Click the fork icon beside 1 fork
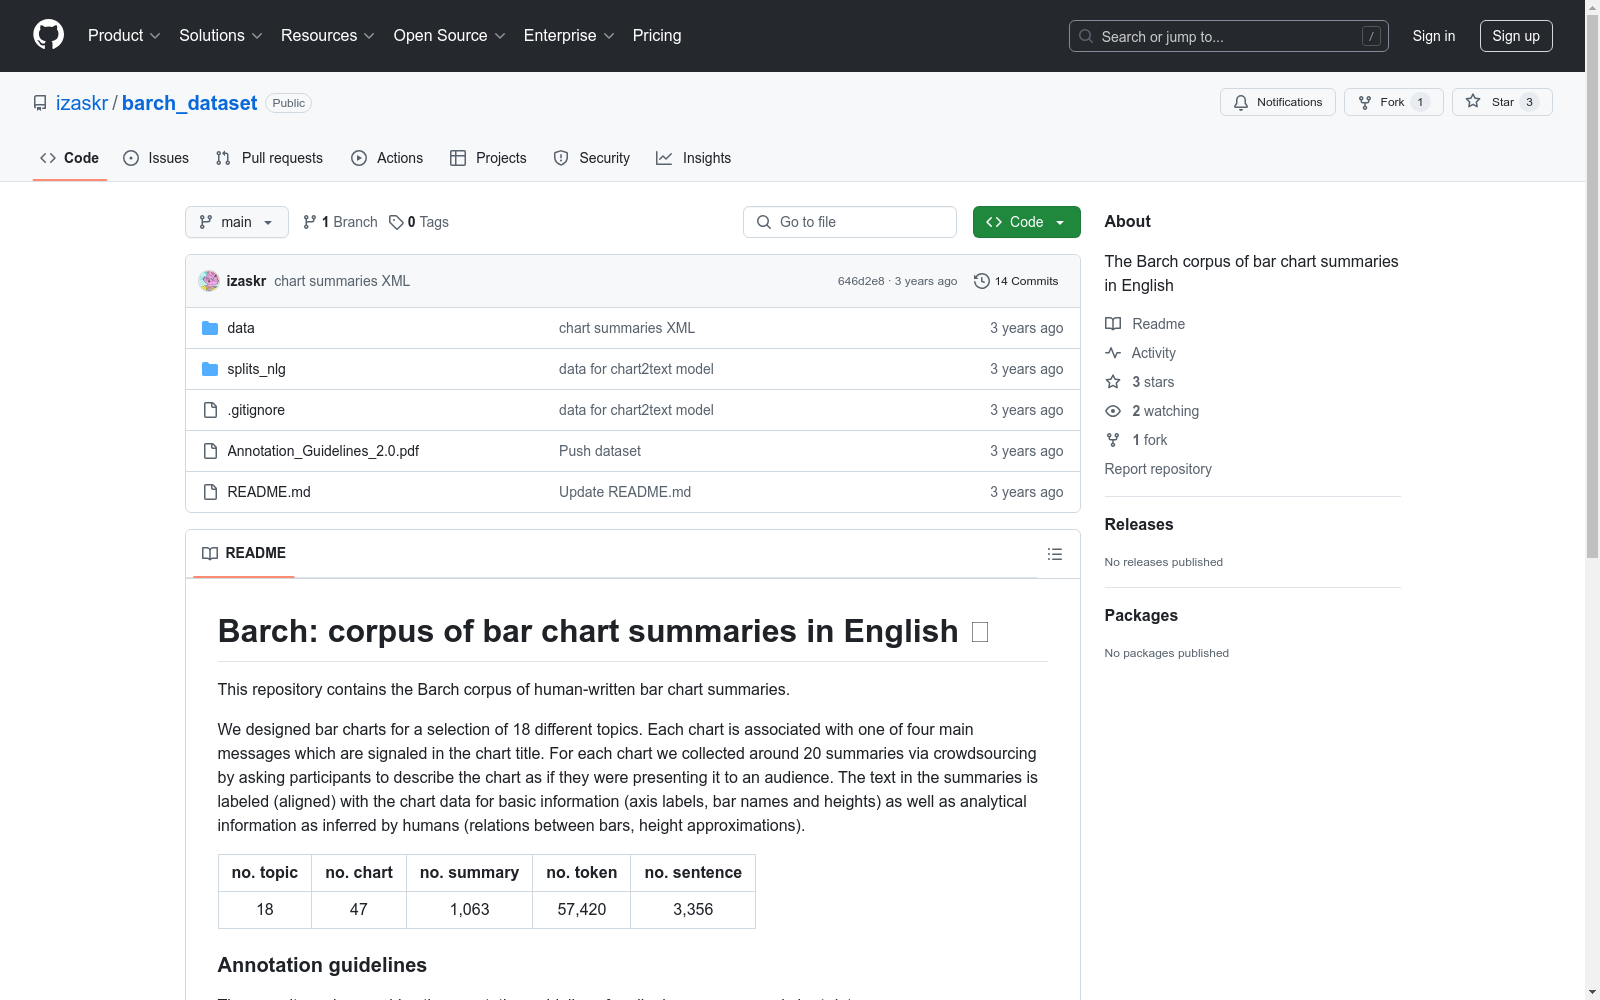 1113,440
